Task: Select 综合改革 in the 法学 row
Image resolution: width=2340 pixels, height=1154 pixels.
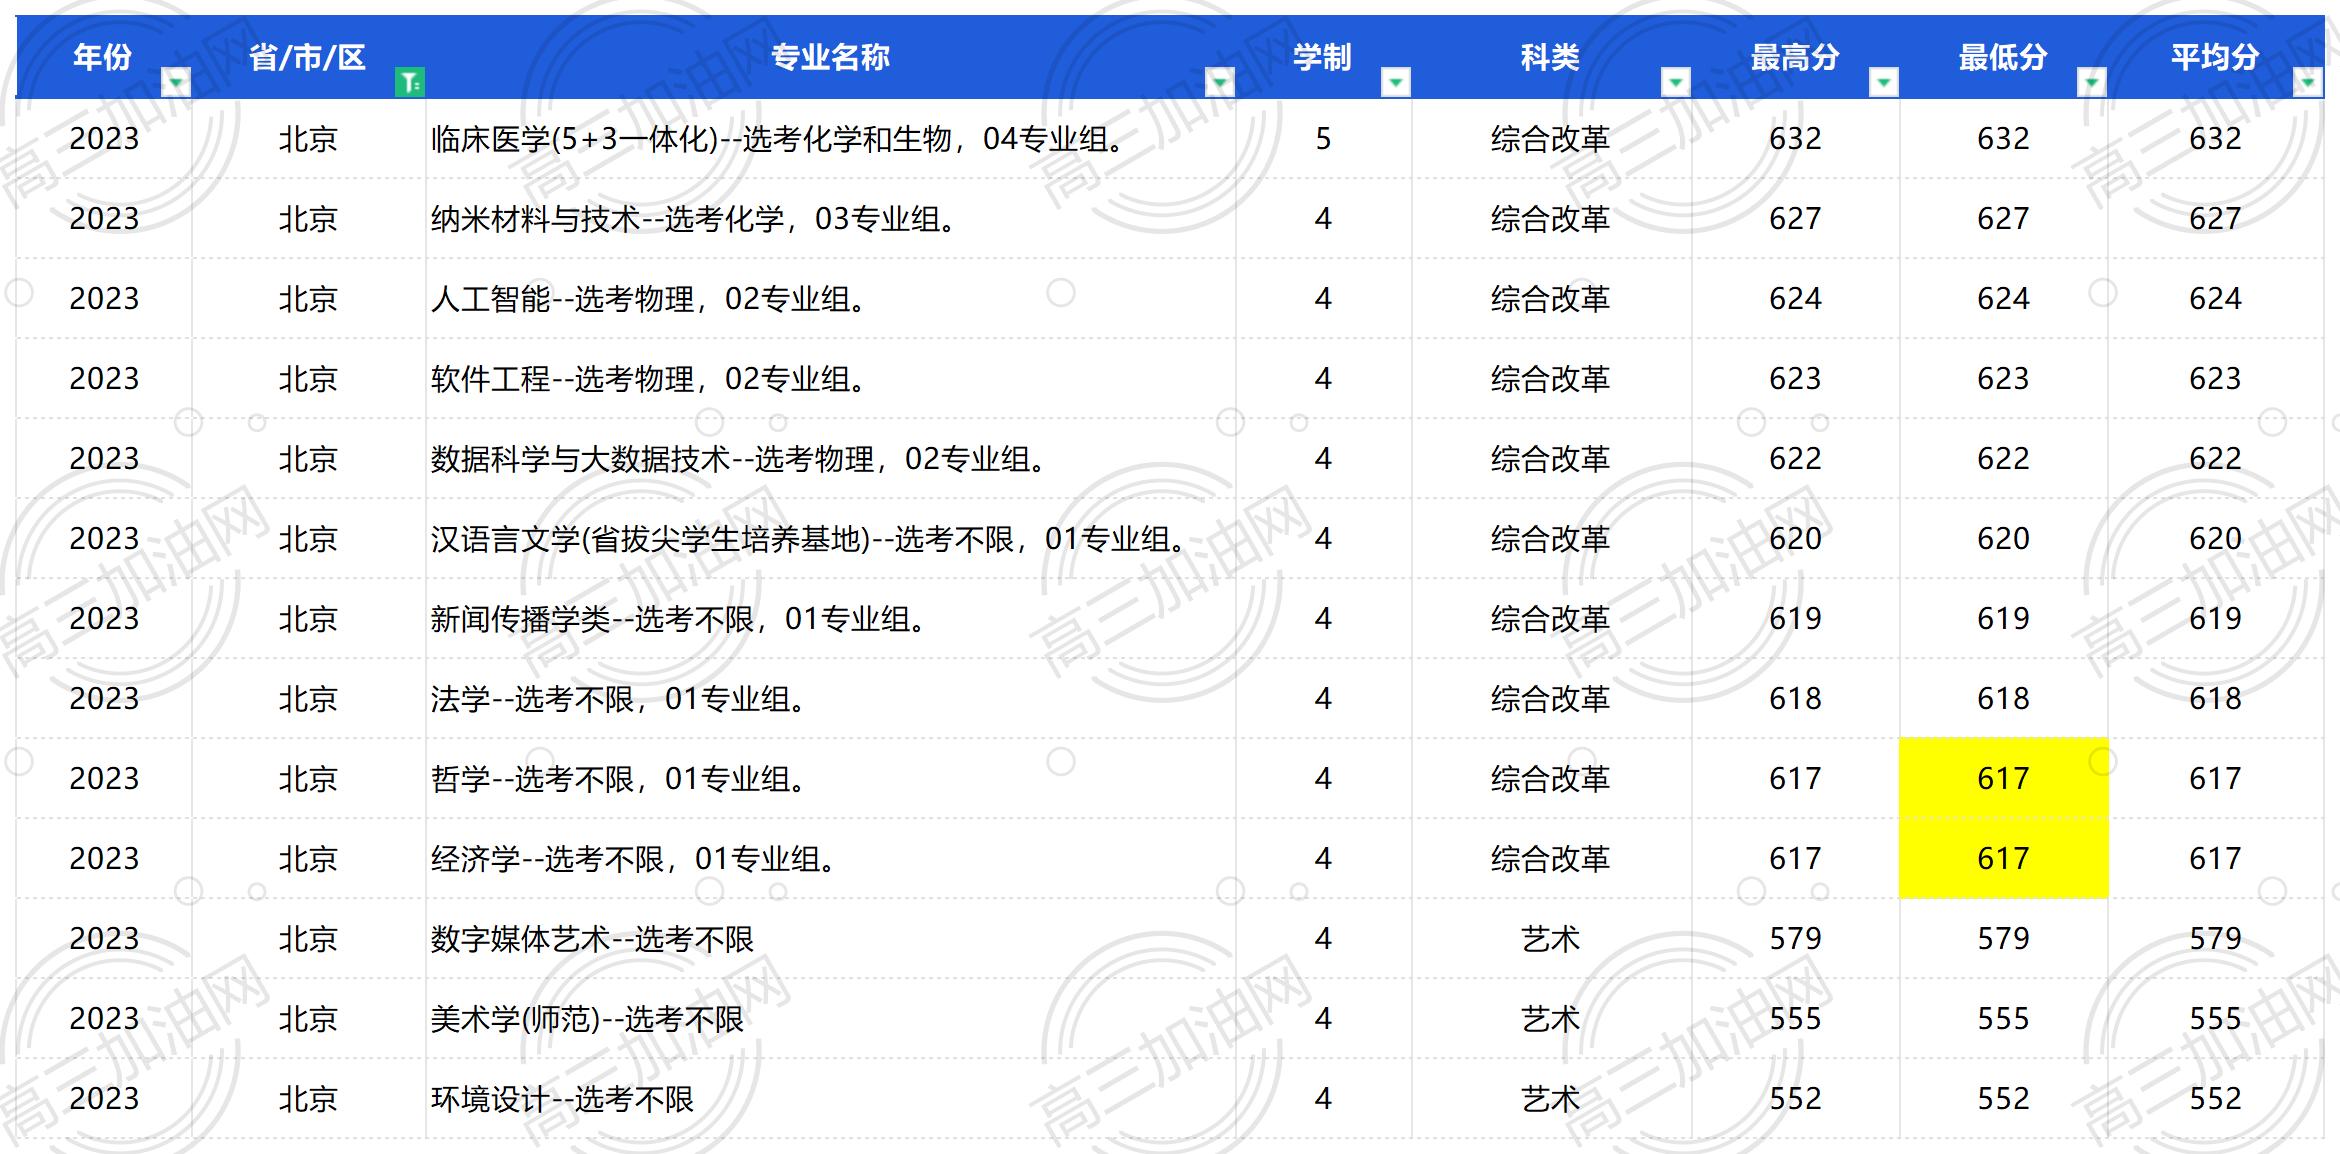Action: (1552, 699)
